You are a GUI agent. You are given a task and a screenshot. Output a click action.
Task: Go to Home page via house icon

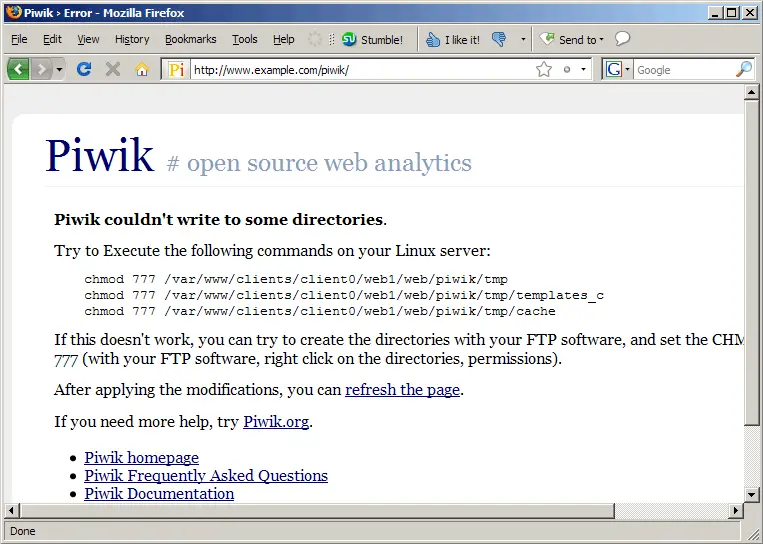142,70
